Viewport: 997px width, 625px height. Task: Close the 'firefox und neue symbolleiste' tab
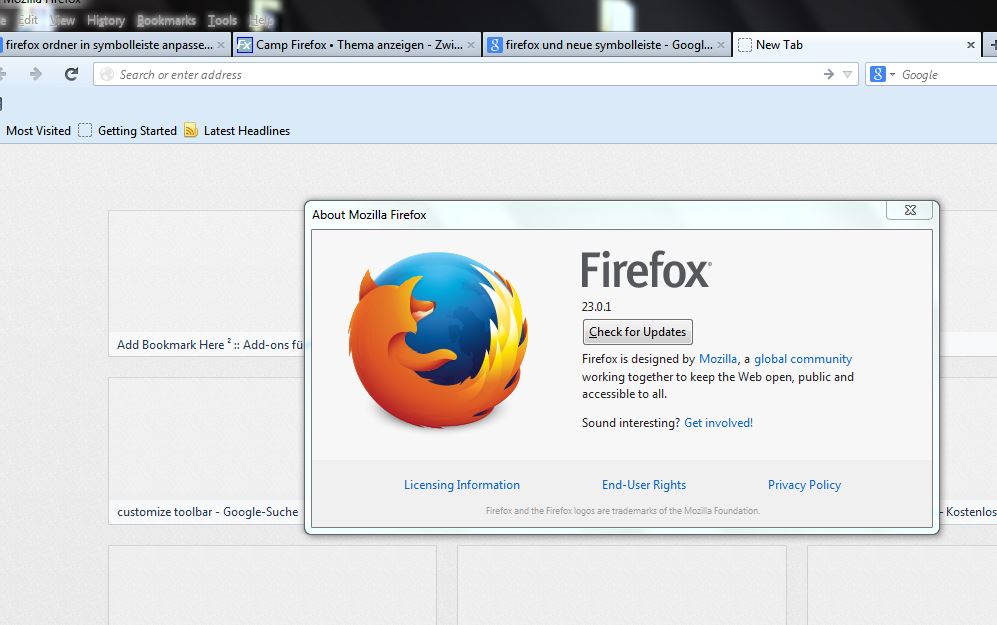click(x=720, y=45)
